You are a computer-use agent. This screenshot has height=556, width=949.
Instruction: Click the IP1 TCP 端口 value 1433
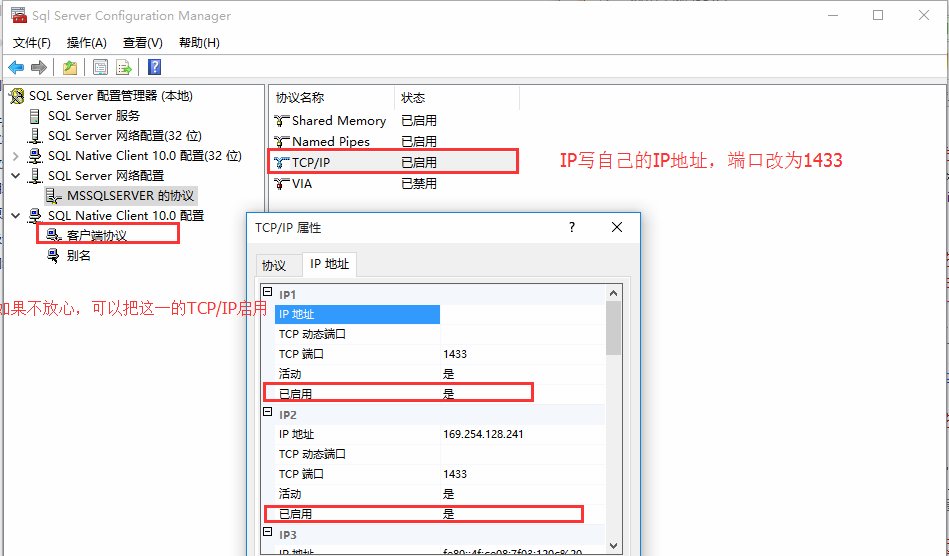[455, 354]
